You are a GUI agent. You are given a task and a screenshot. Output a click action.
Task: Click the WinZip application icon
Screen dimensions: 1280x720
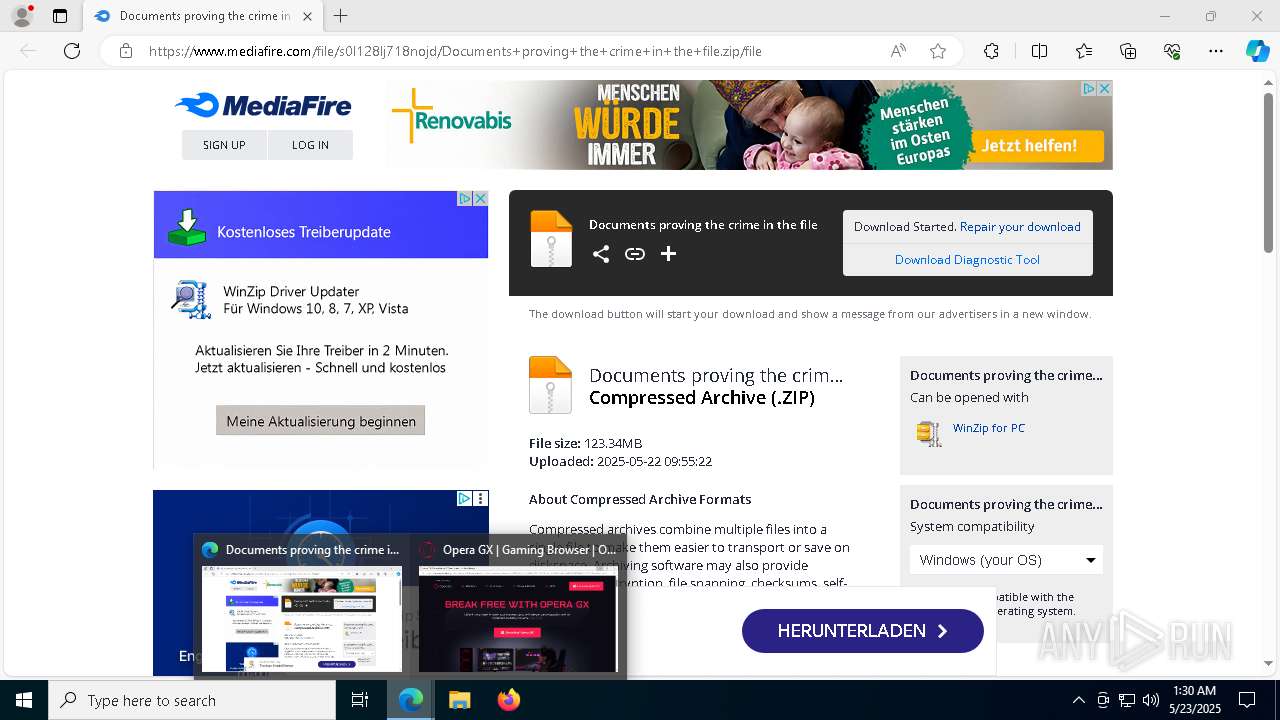pyautogui.click(x=929, y=433)
